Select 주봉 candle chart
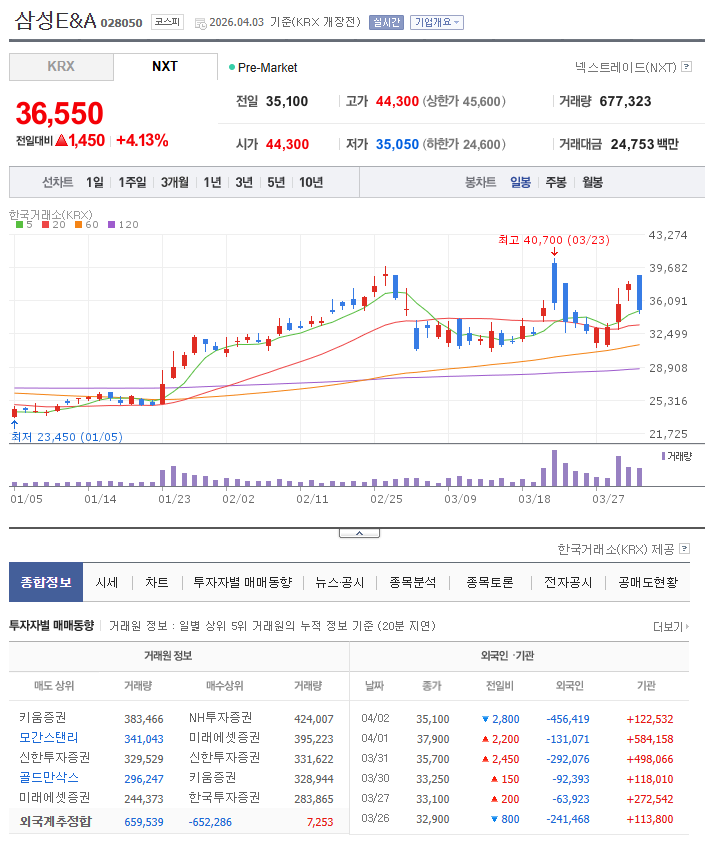The width and height of the screenshot is (705, 853). coord(556,182)
